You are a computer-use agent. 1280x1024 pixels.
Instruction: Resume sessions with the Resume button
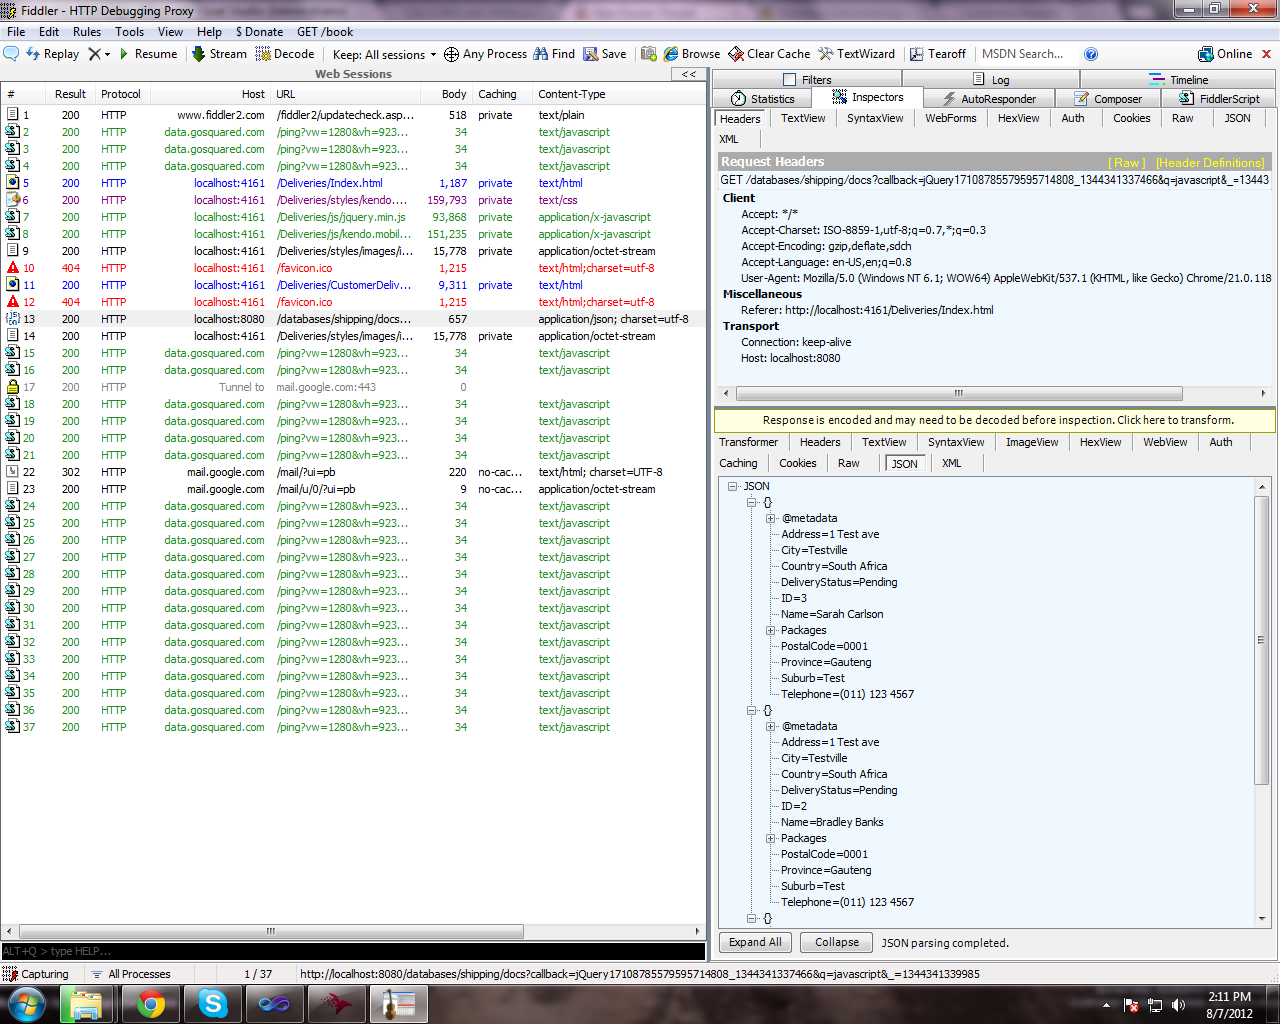148,54
